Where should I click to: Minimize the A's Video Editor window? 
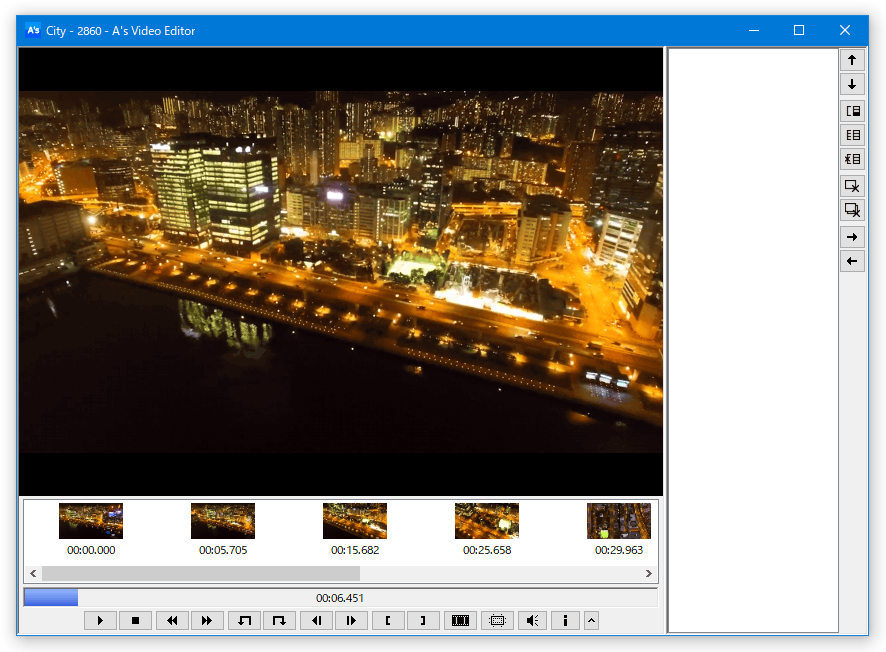[x=754, y=31]
